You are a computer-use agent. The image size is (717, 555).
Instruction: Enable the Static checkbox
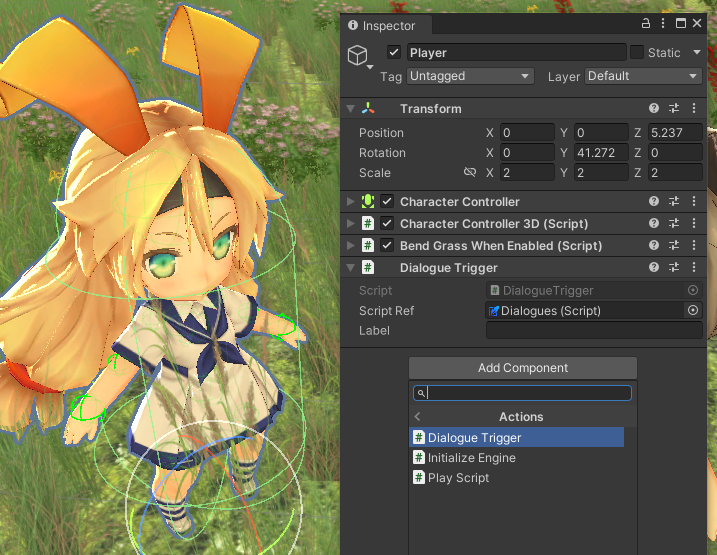click(637, 52)
